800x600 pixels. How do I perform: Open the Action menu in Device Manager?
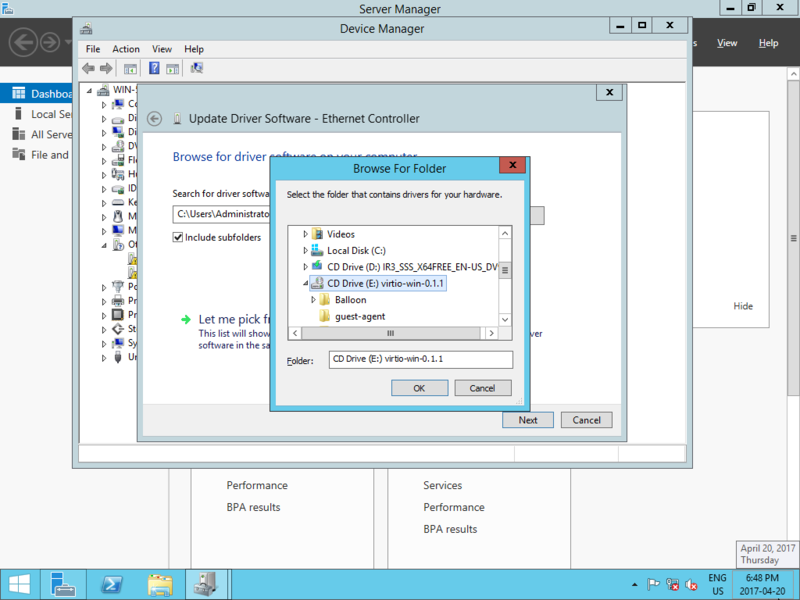(x=126, y=49)
